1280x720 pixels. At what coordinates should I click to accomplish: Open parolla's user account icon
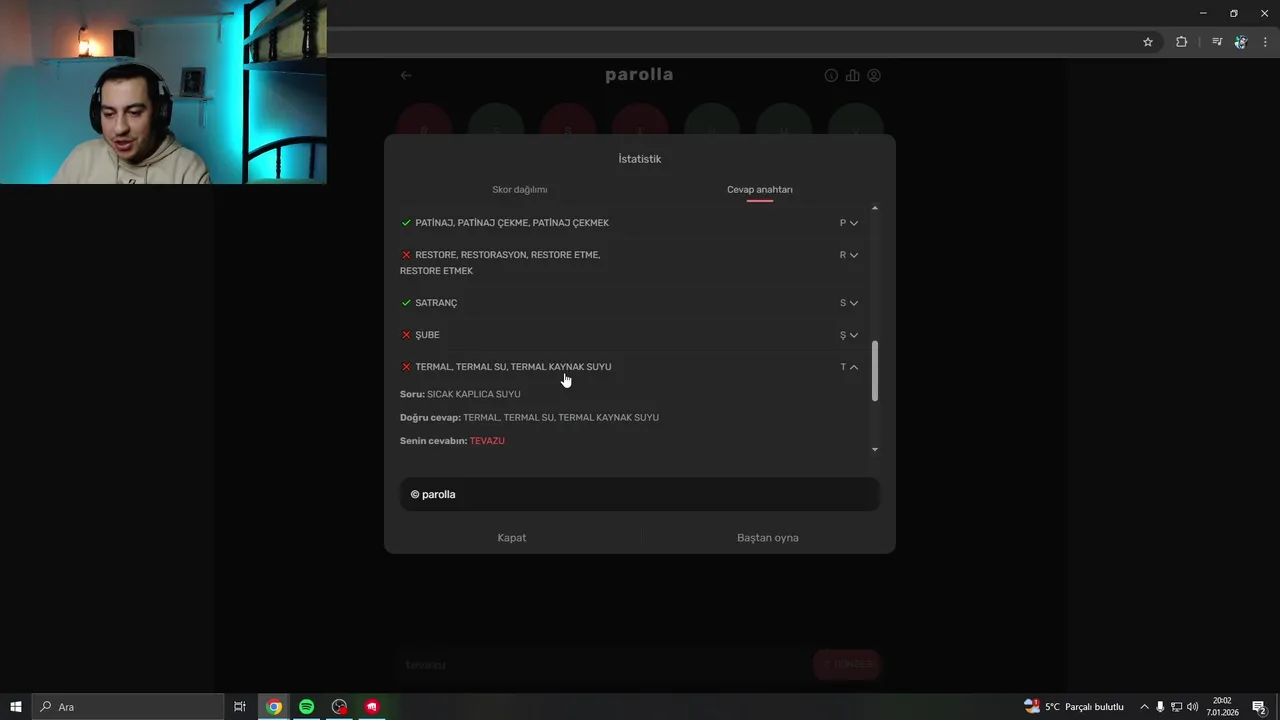(874, 75)
